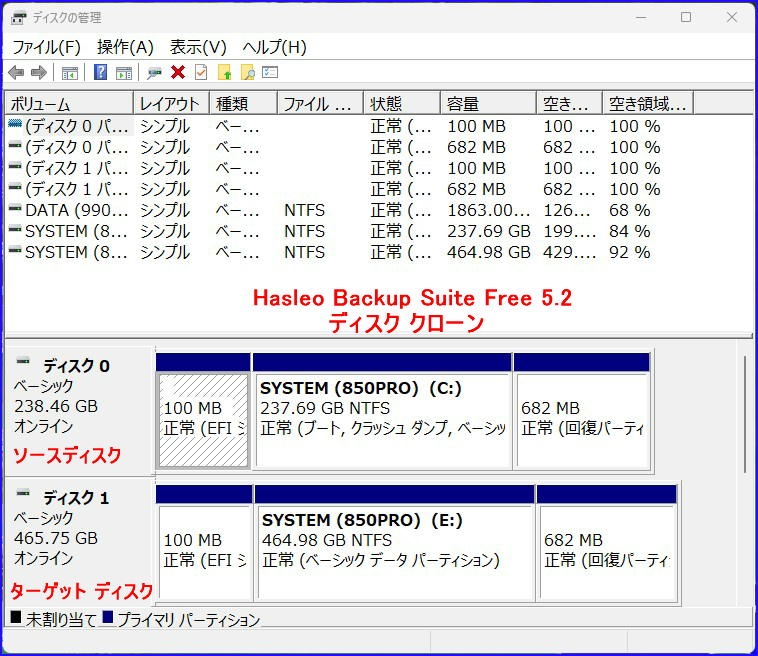Toggle the show/hide console tree icon

[70, 73]
